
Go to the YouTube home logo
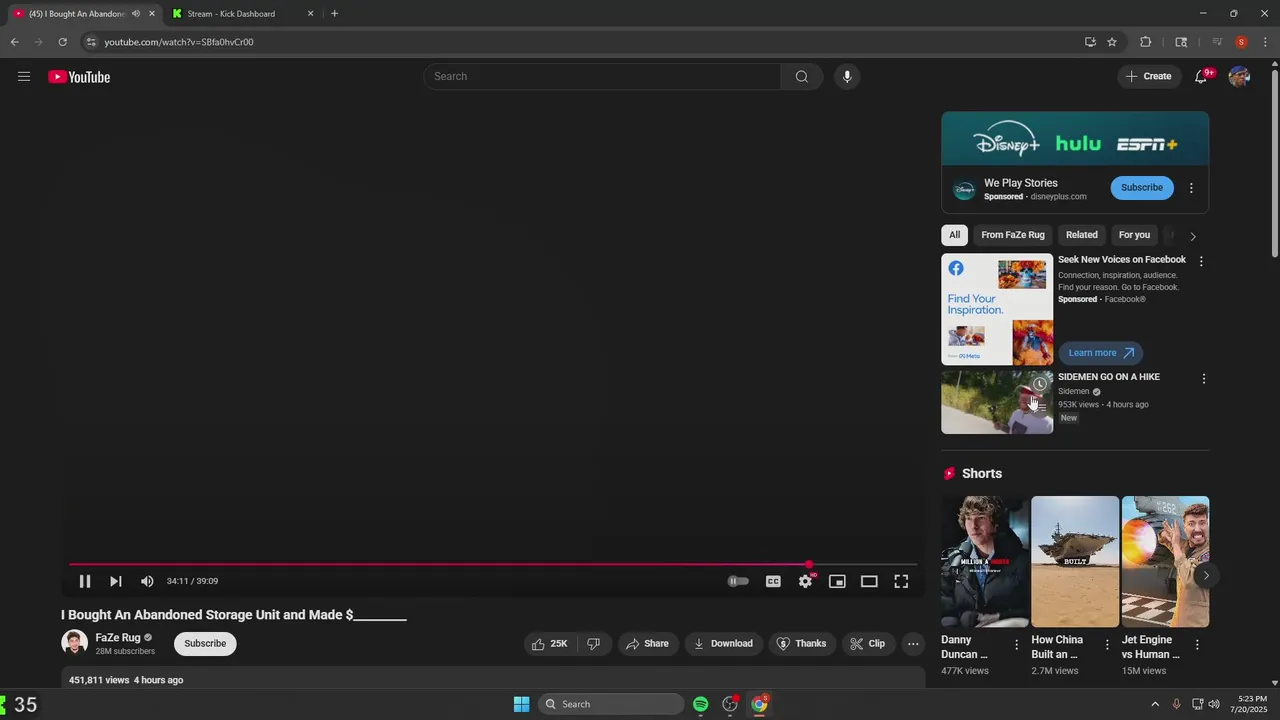click(x=79, y=77)
